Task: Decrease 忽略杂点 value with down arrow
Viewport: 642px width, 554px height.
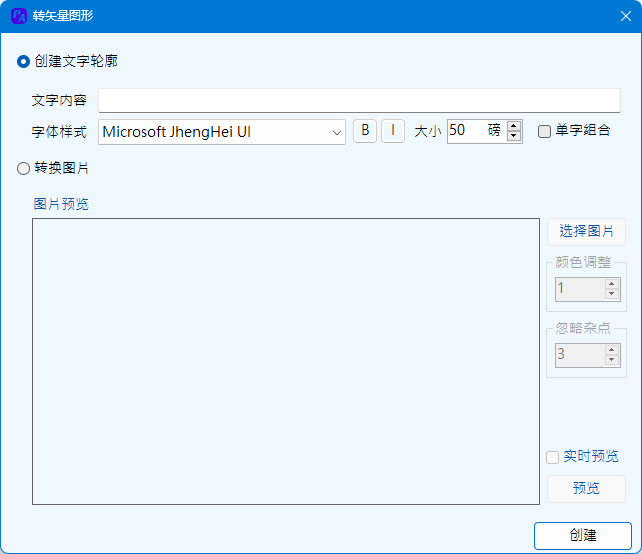Action: point(612,360)
